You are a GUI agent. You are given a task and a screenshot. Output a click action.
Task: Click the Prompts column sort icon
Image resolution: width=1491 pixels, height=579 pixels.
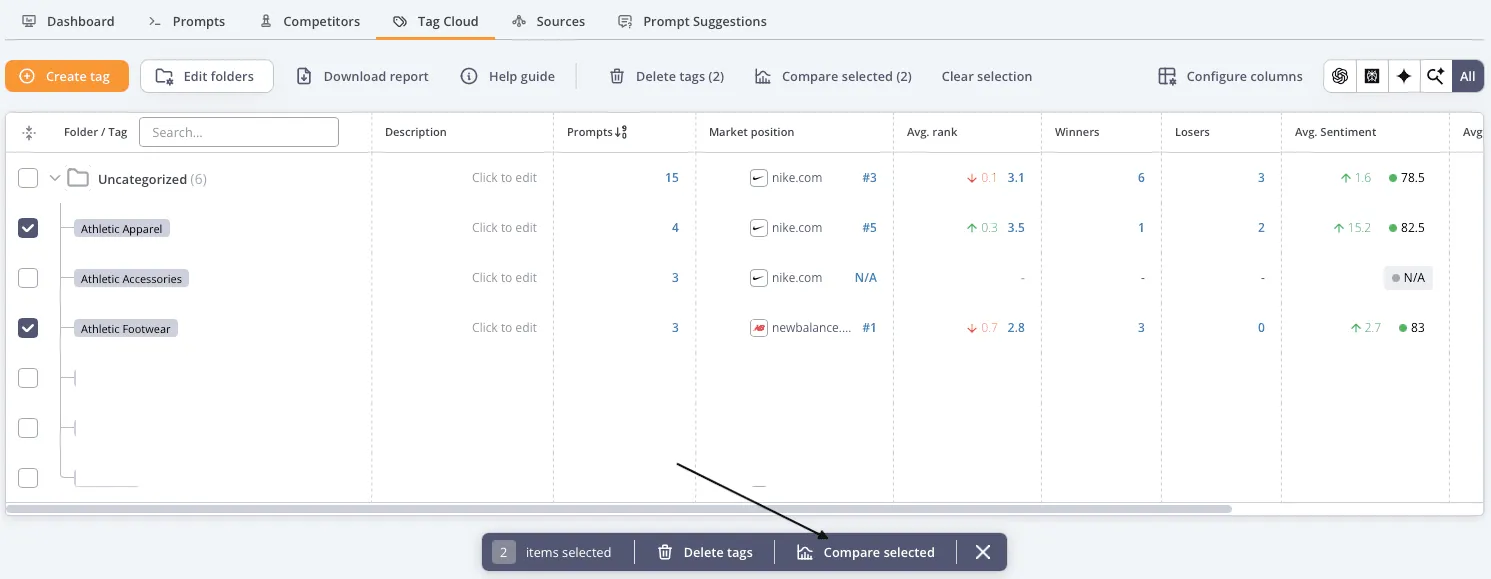(621, 132)
